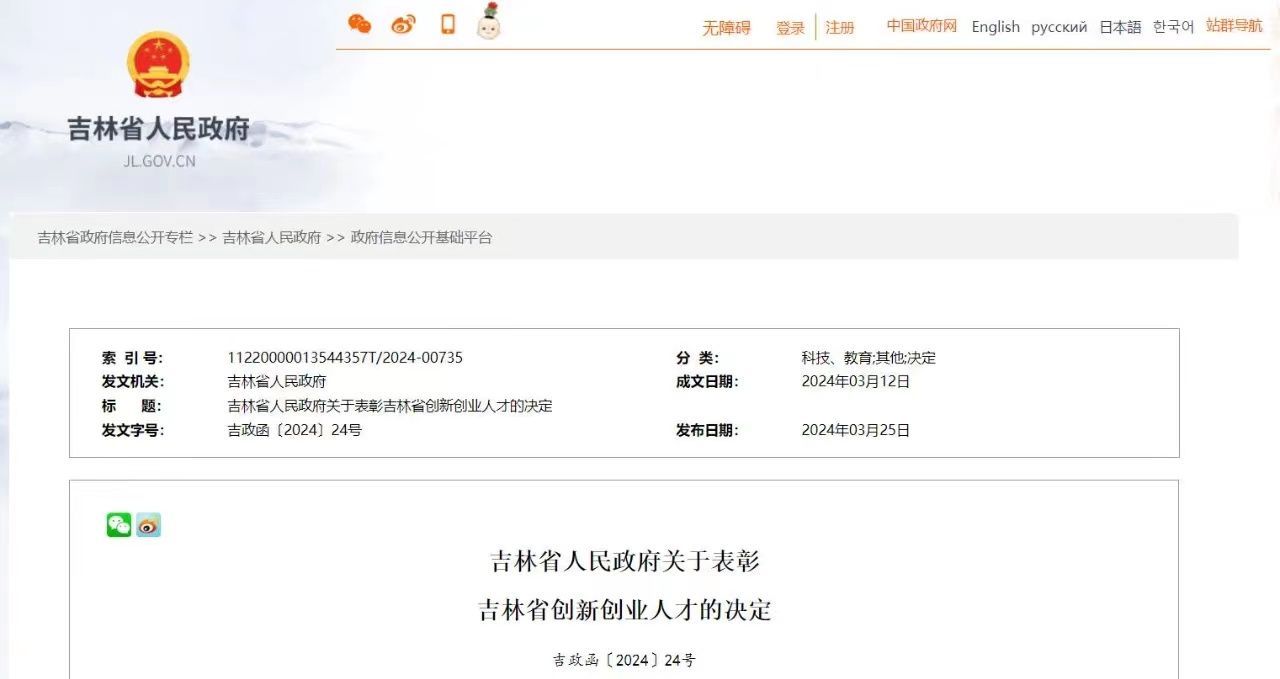Image resolution: width=1280 pixels, height=679 pixels.
Task: Go to 吉林省政府信息公开专栏 breadcrumb
Action: click(115, 238)
